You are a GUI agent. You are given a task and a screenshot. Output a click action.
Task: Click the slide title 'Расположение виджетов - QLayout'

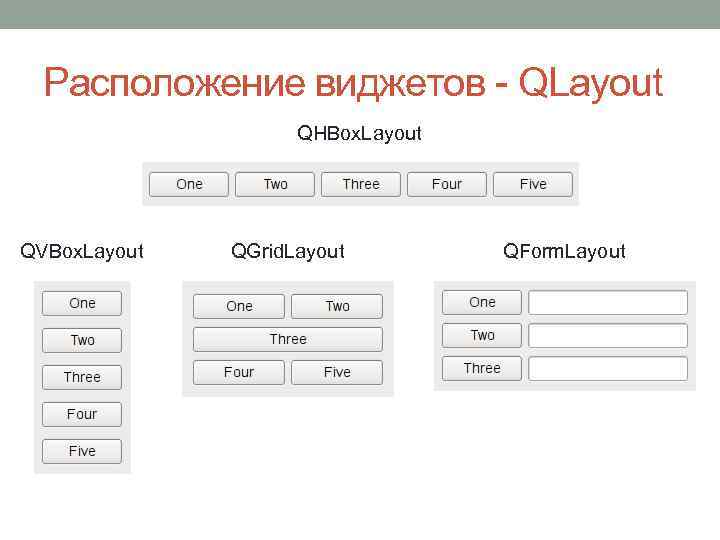353,83
